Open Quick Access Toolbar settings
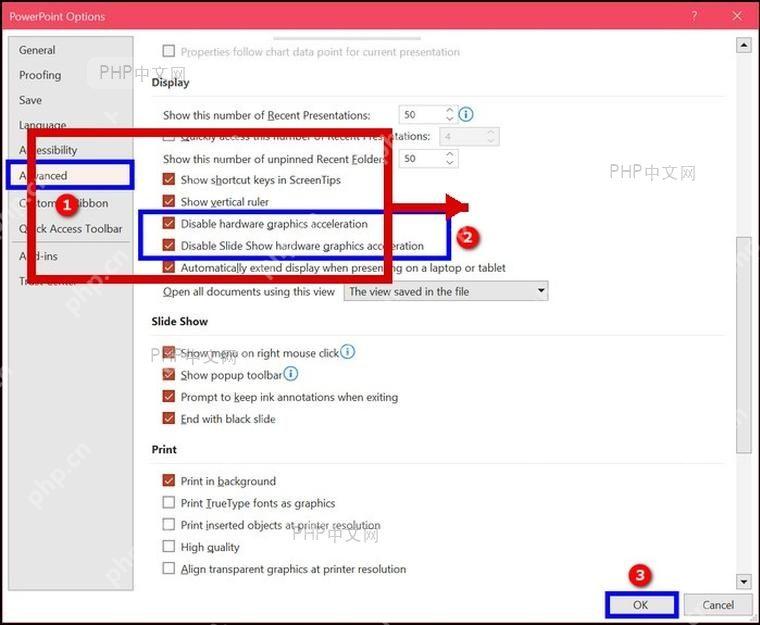 pyautogui.click(x=71, y=228)
